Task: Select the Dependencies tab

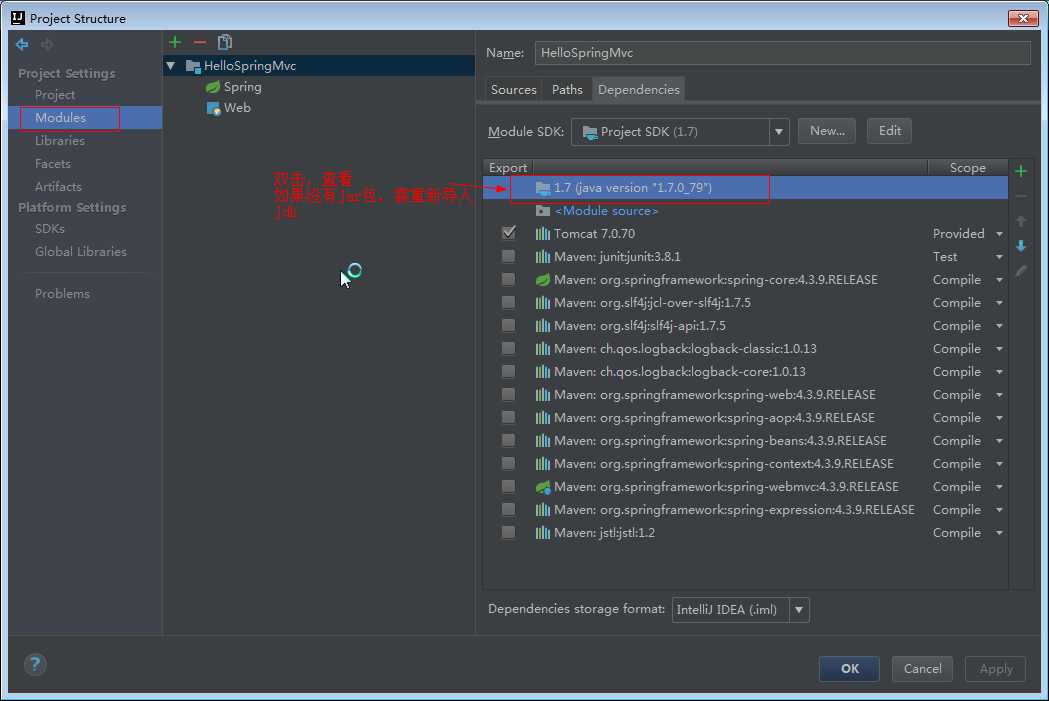Action: (639, 90)
